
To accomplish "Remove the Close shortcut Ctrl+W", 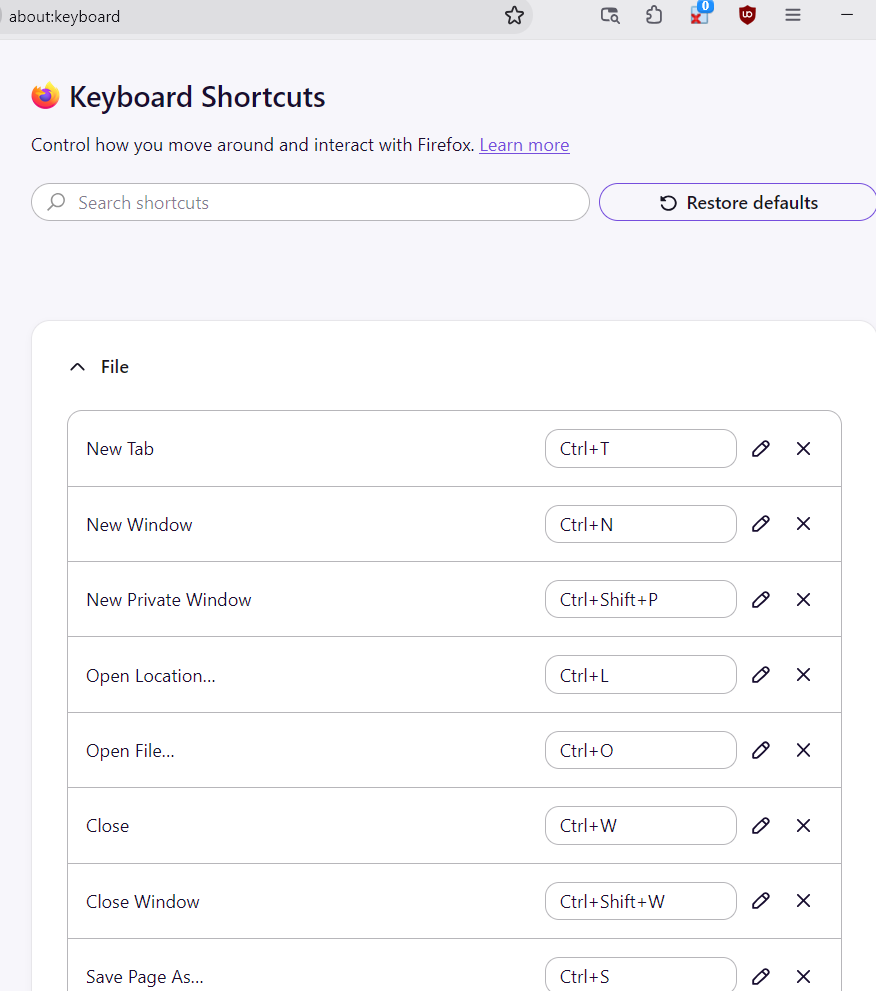I will pos(803,826).
